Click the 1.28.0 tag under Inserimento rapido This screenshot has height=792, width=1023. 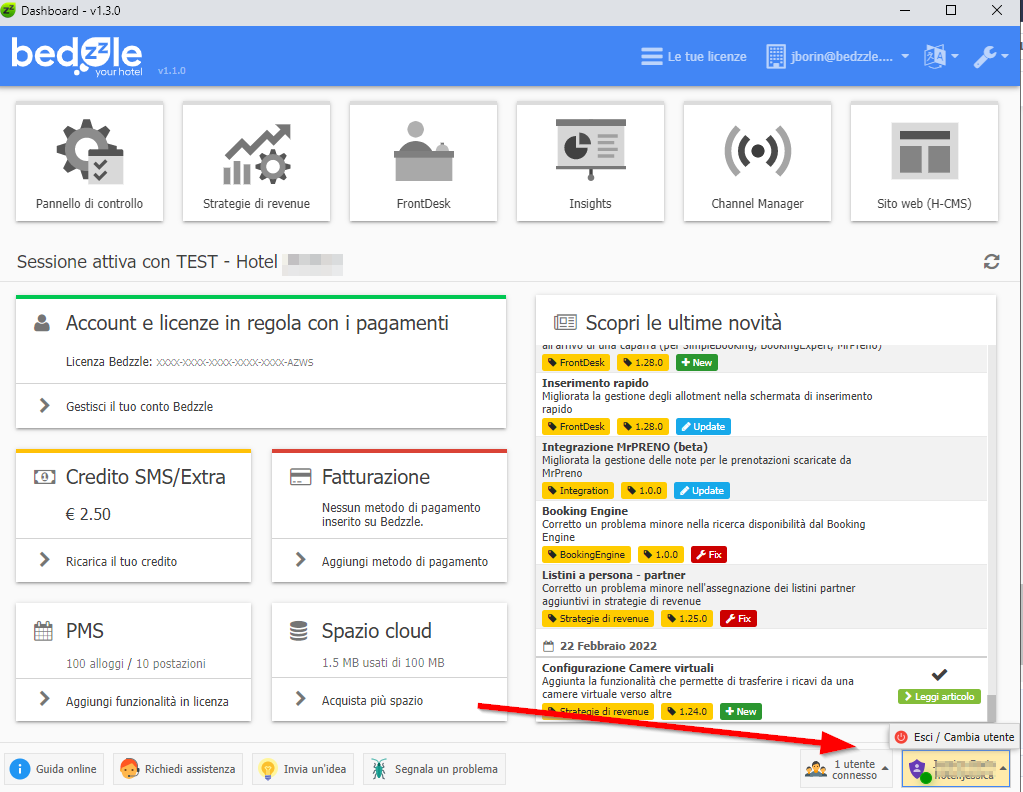pyautogui.click(x=643, y=427)
